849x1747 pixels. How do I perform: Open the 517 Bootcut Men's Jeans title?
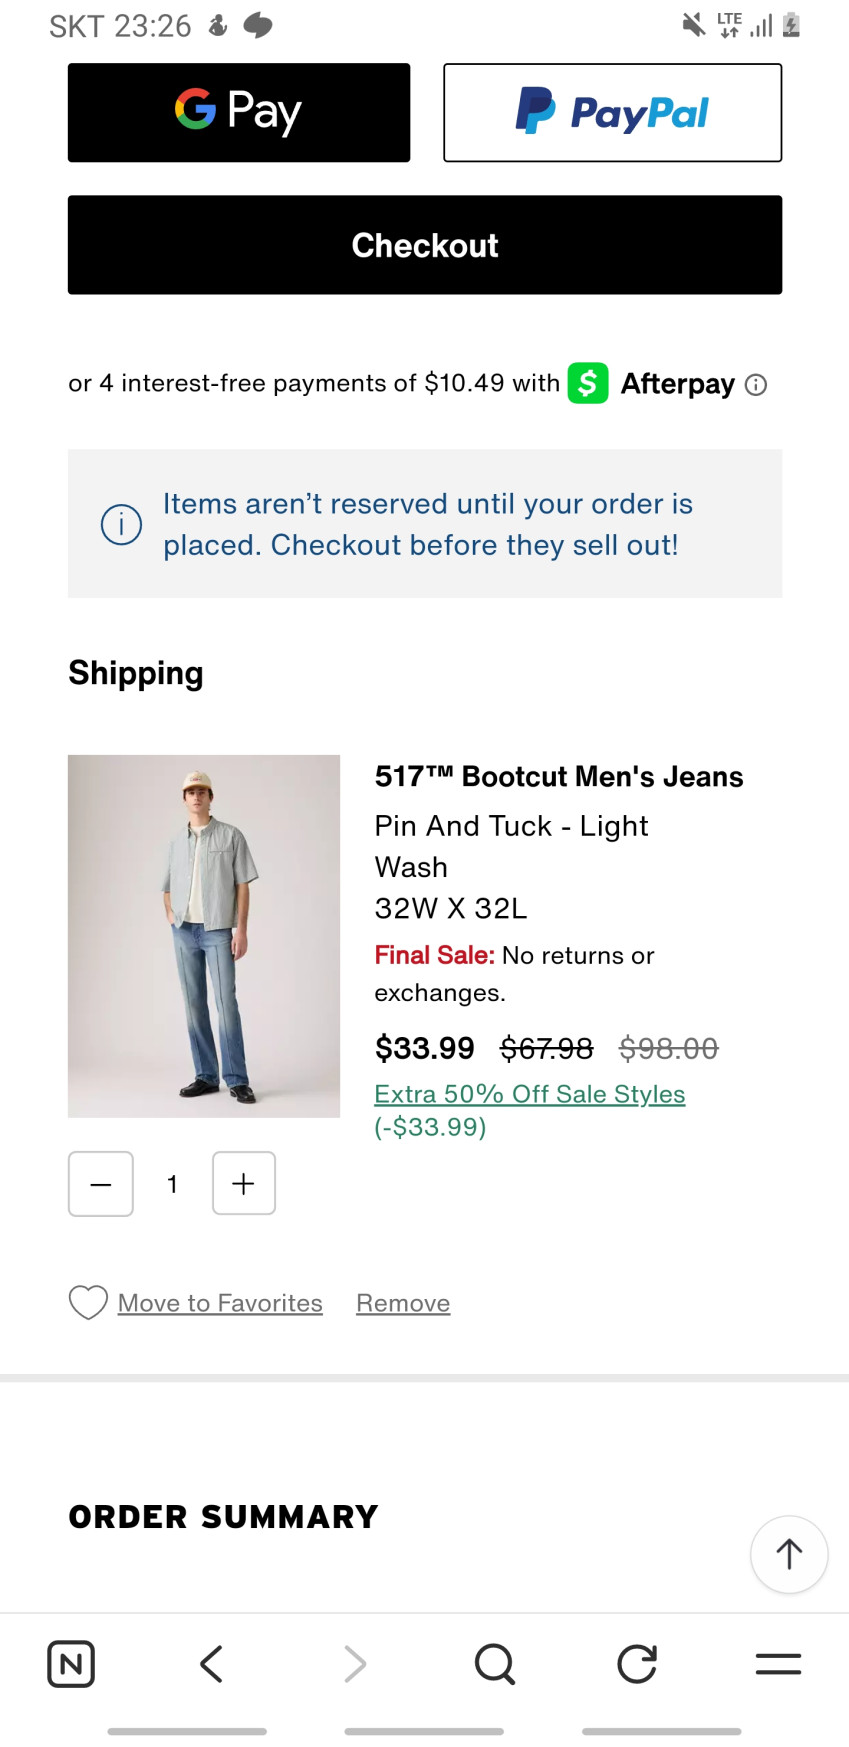pyautogui.click(x=558, y=777)
